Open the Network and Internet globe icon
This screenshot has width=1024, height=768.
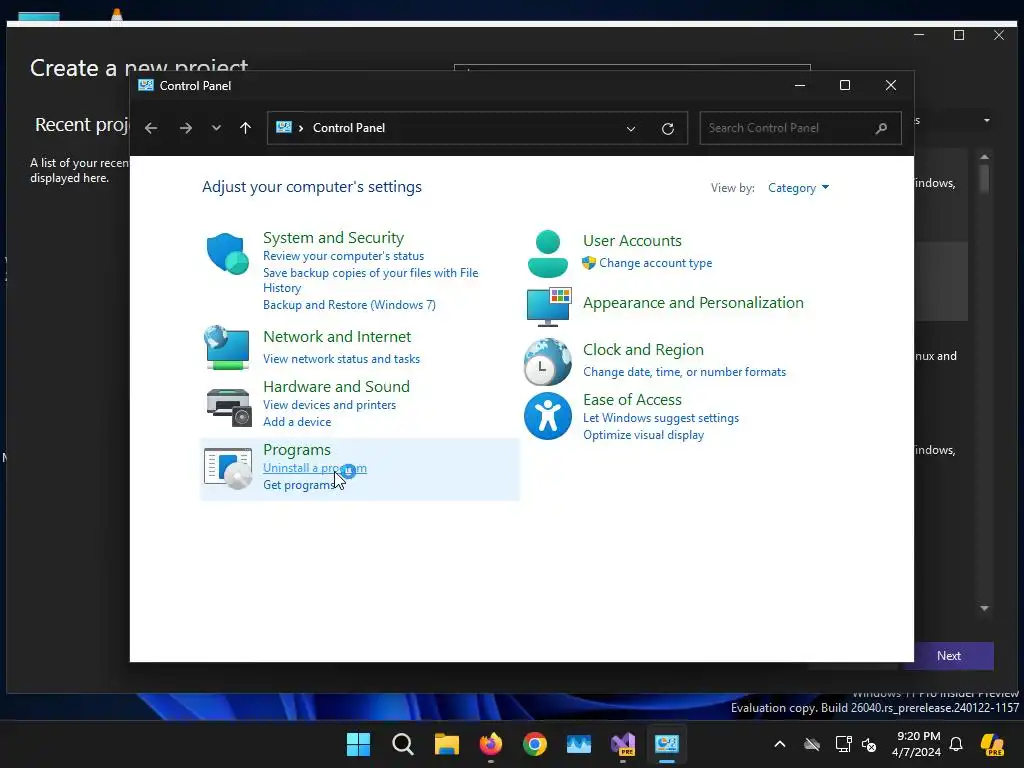[x=226, y=348]
